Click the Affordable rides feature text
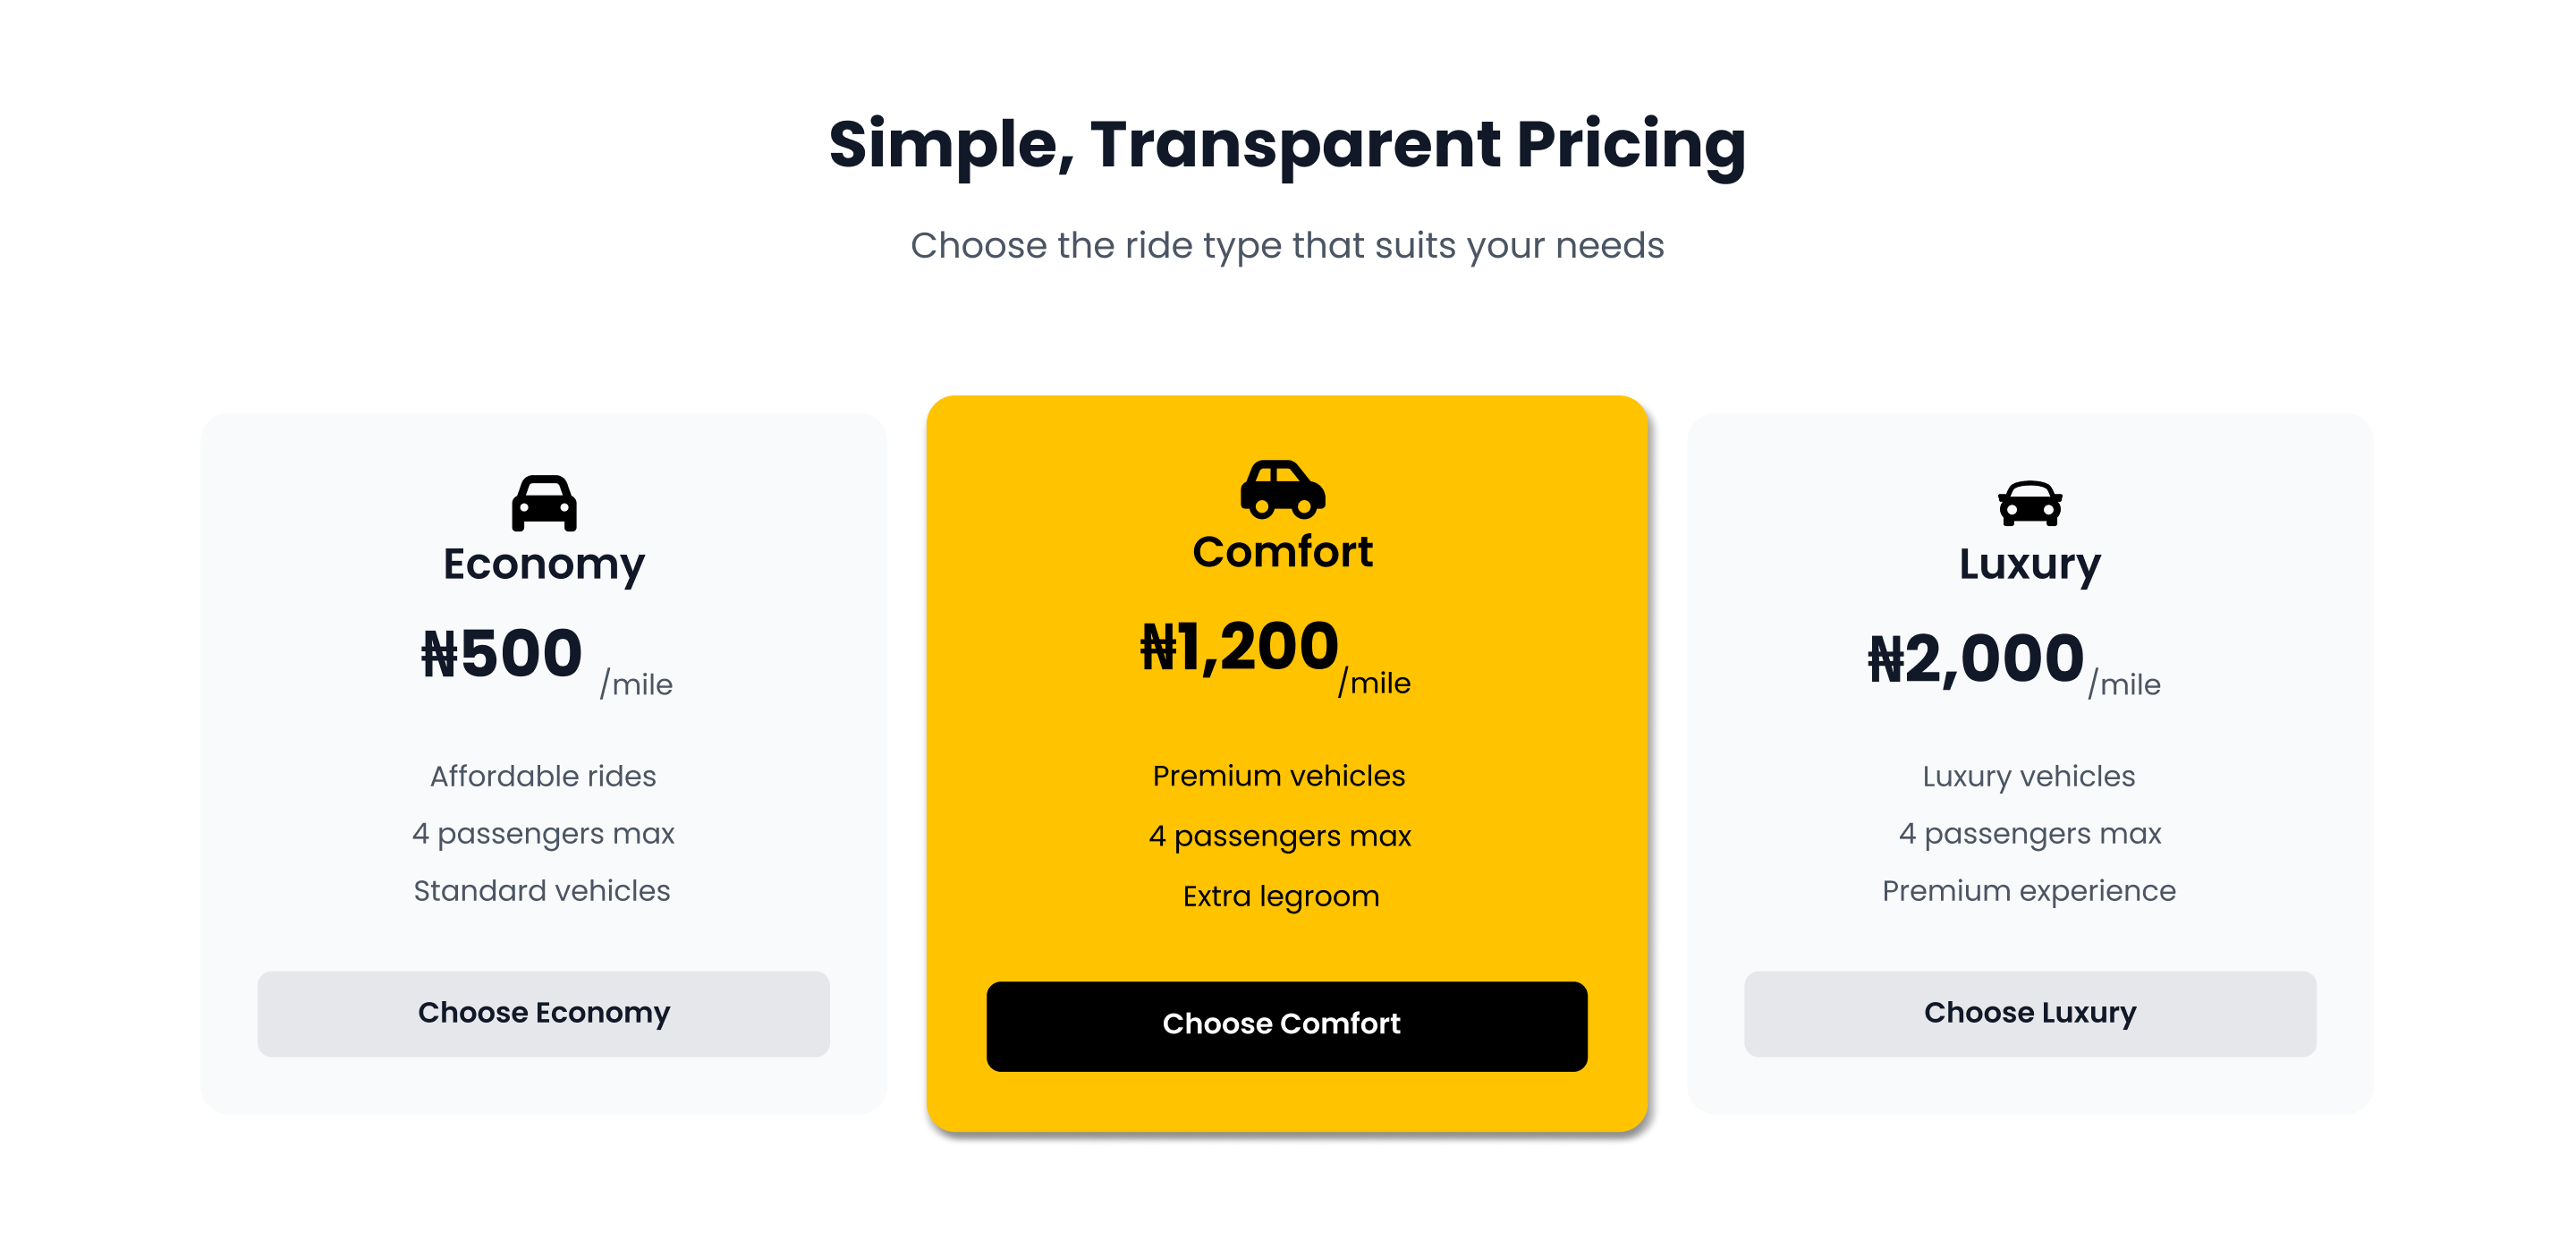This screenshot has height=1240, width=2576. coord(543,776)
